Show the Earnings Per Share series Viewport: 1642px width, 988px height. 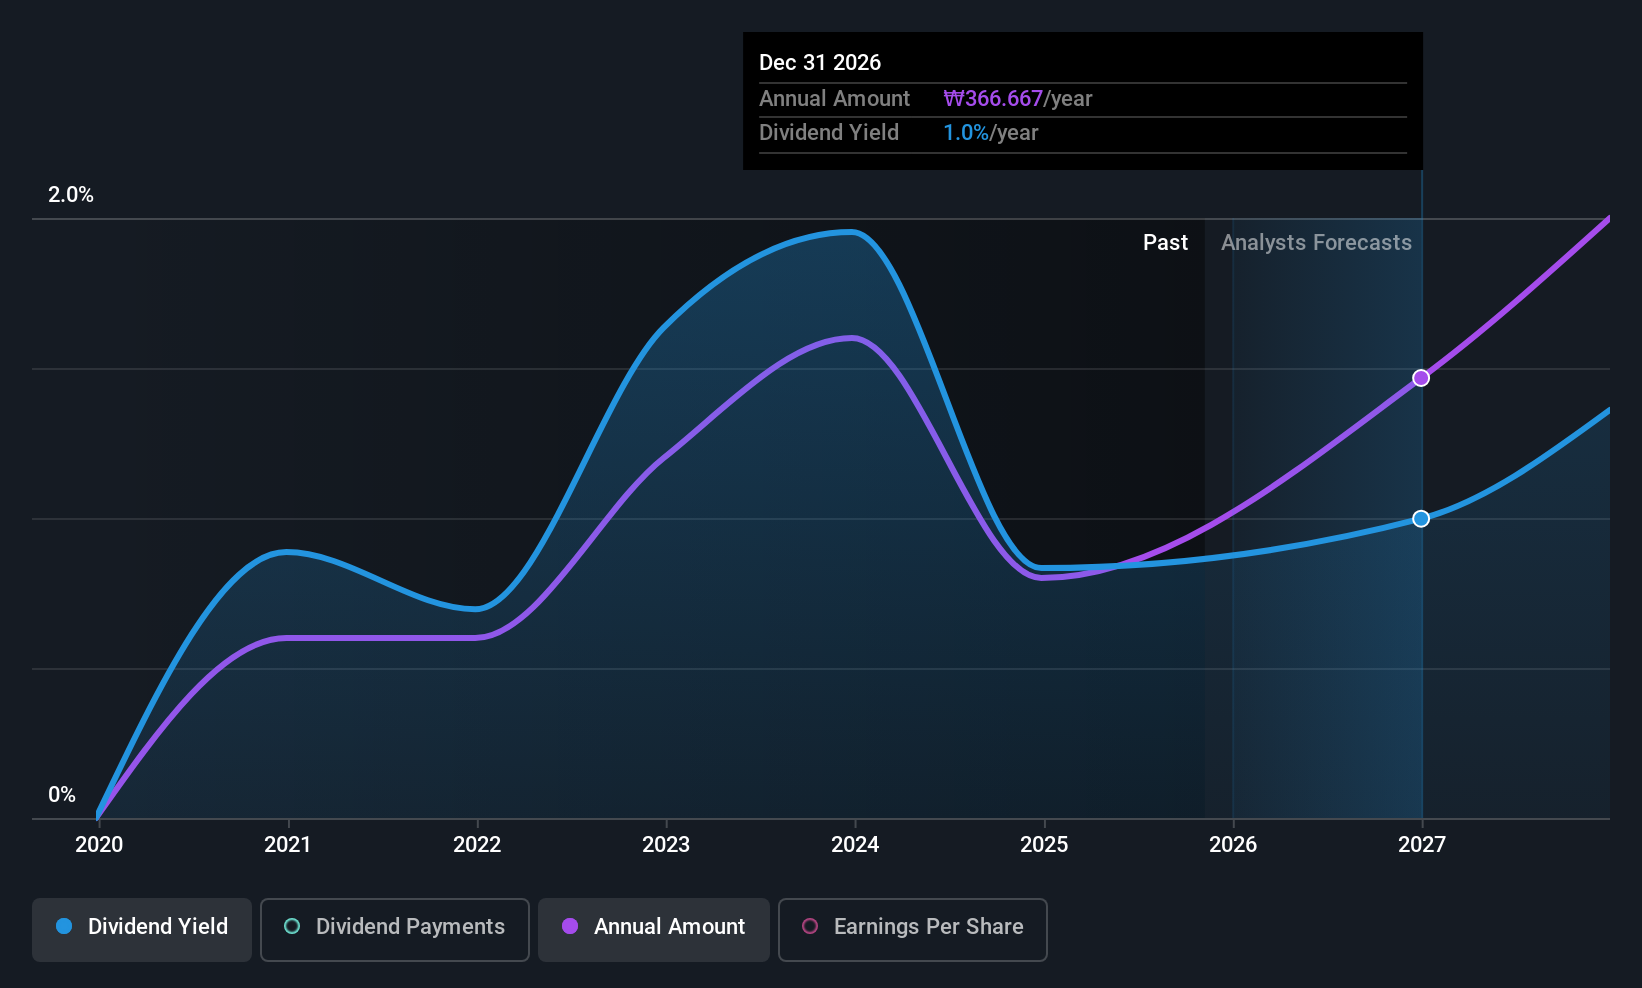[x=913, y=929]
